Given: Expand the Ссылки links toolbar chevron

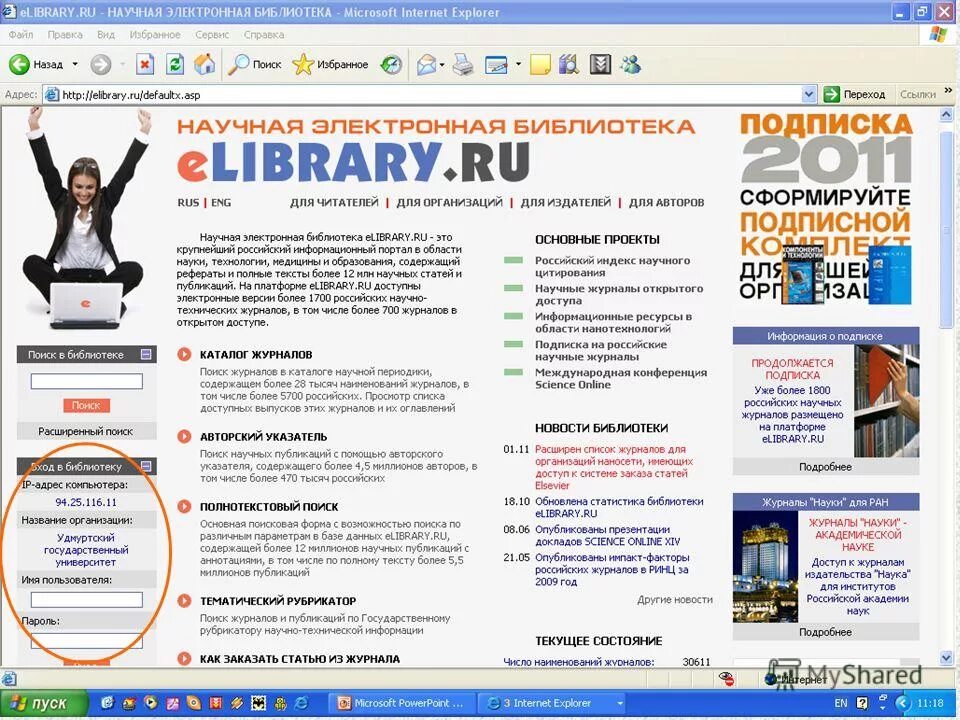Looking at the screenshot, I should click(948, 91).
